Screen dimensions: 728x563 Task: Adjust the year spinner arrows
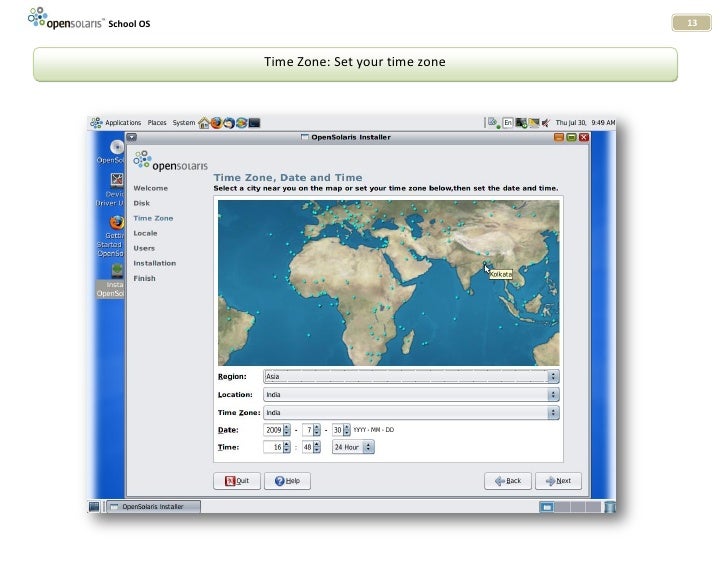pyautogui.click(x=287, y=430)
